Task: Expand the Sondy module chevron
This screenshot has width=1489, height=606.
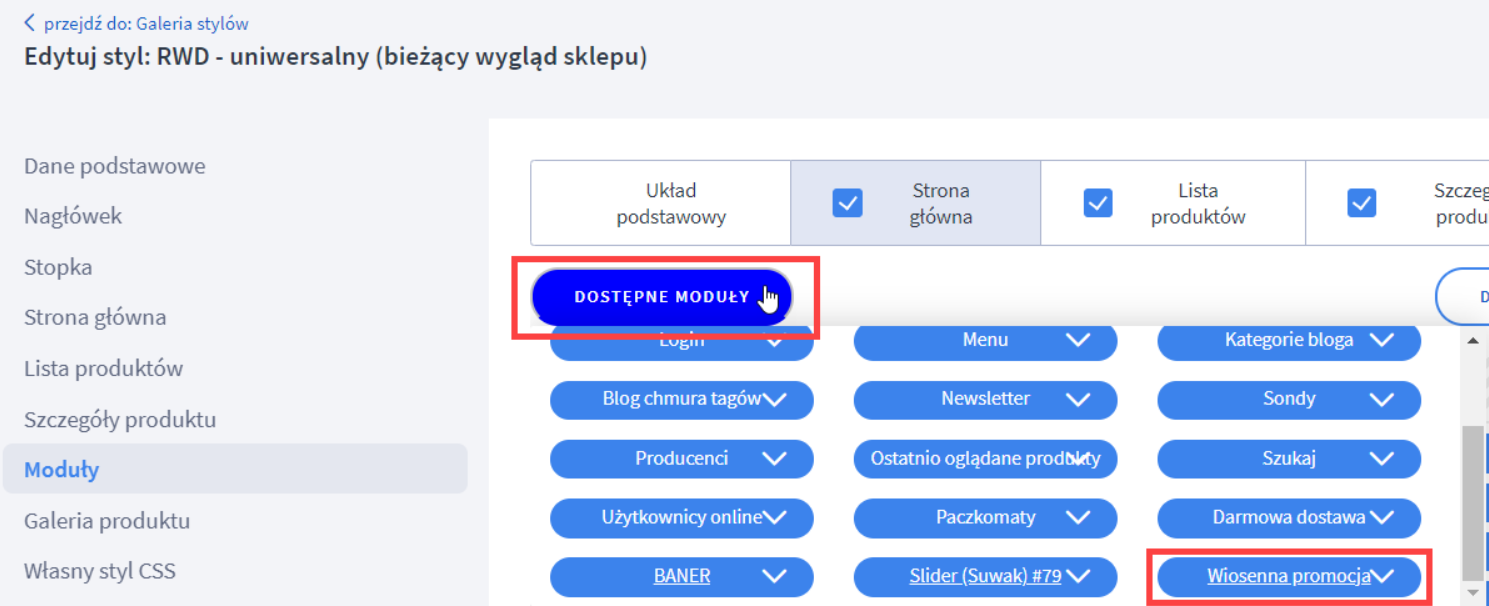Action: (x=1289, y=400)
